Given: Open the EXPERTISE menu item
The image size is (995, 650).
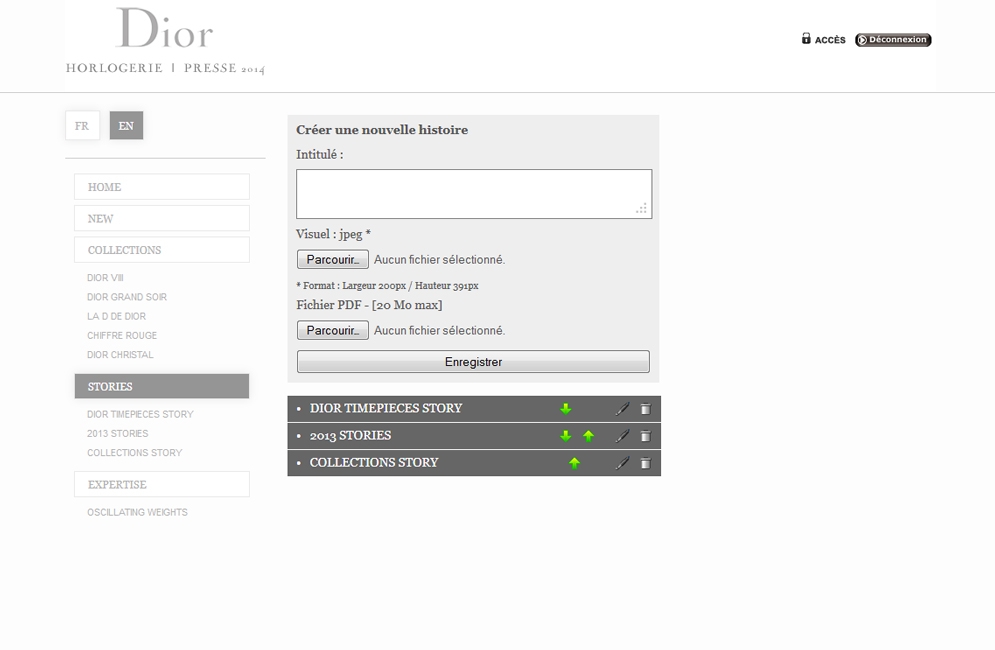Looking at the screenshot, I should click(162, 484).
